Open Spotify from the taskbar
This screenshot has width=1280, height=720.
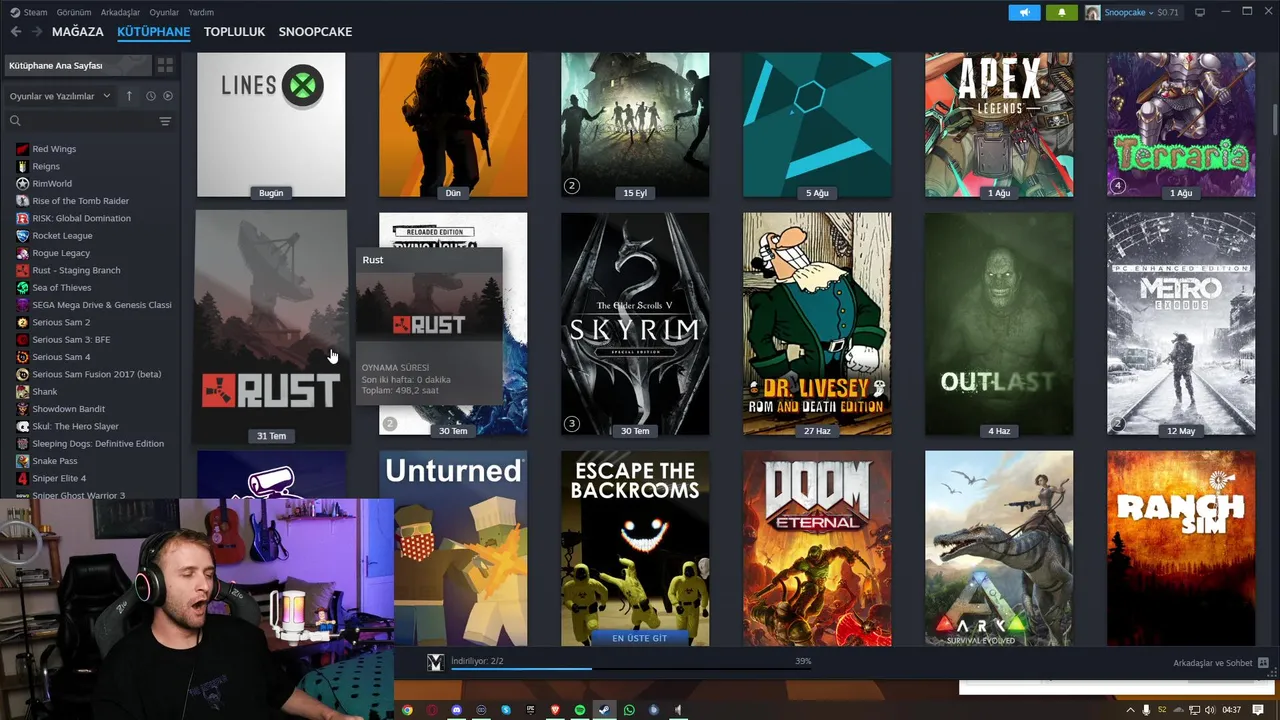[580, 710]
